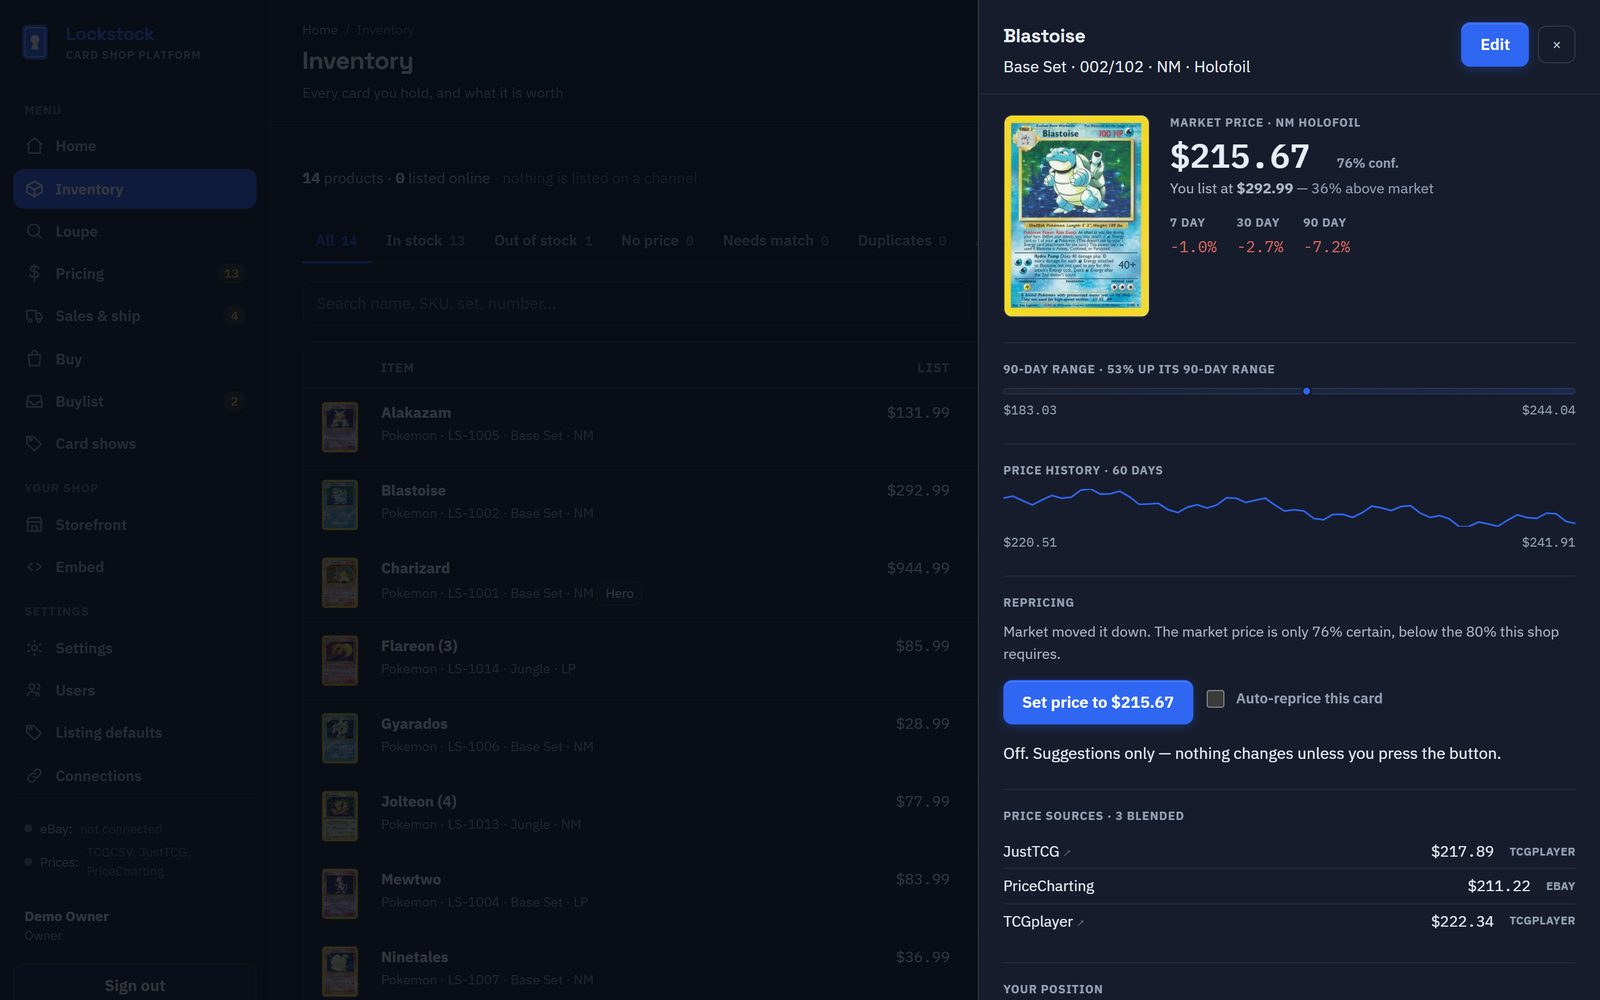This screenshot has width=1600, height=1000.
Task: Click the Card shows tag icon
Action: [x=34, y=443]
